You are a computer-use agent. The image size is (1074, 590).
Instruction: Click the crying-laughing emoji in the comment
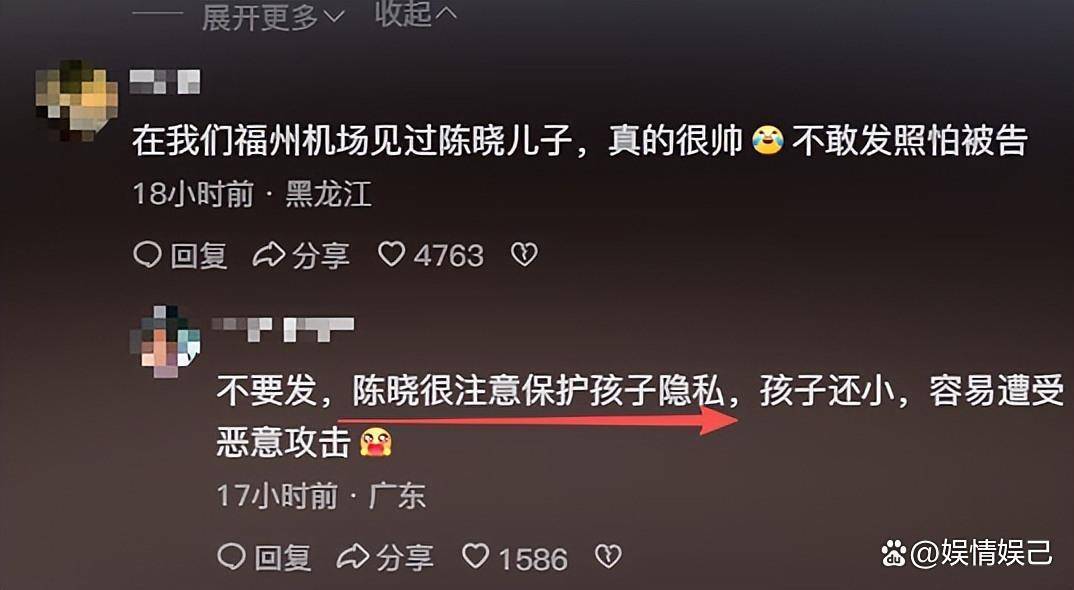click(x=767, y=140)
